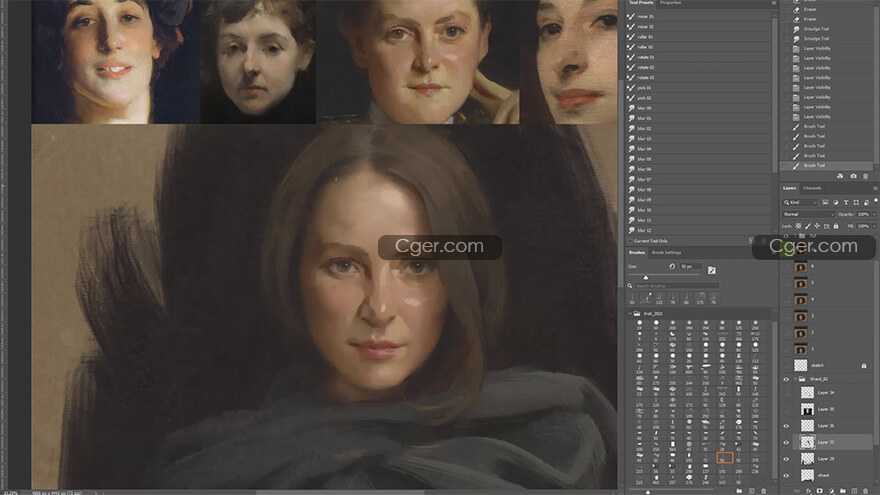Open the Kind filter dropdown
Image resolution: width=880 pixels, height=495 pixels.
(800, 203)
